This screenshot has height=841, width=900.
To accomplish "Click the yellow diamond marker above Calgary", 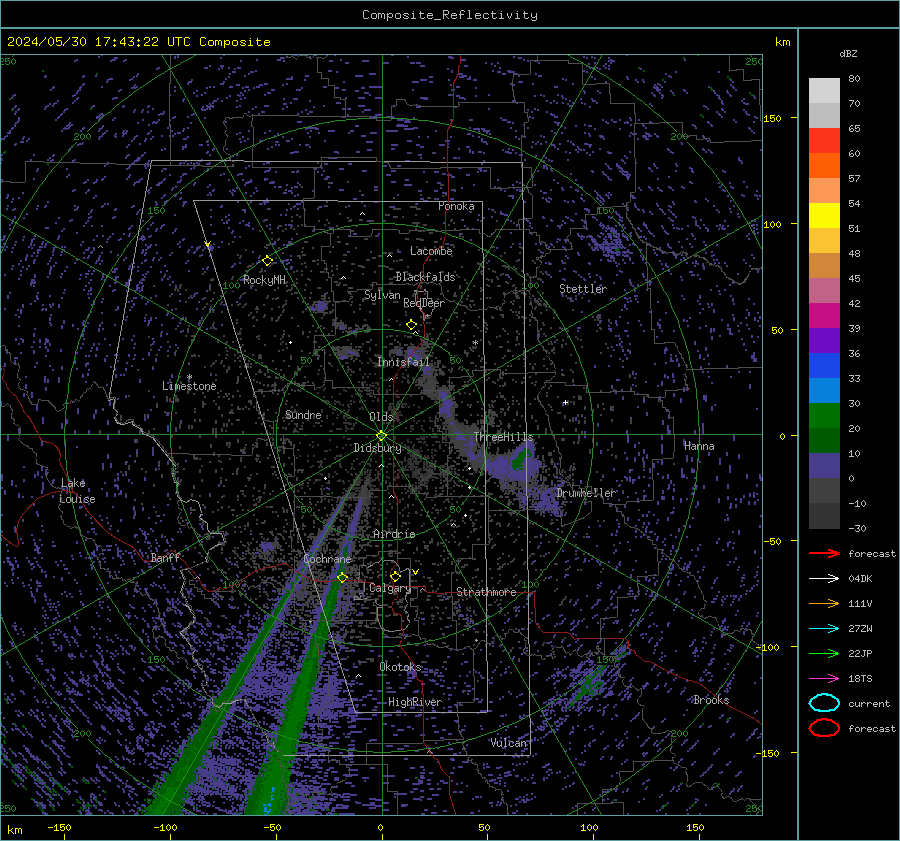I will tap(395, 576).
